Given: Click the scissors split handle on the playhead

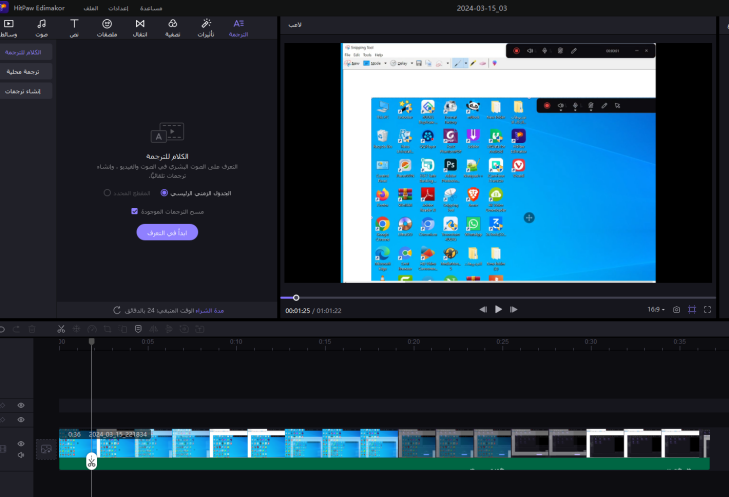Looking at the screenshot, I should pos(92,462).
